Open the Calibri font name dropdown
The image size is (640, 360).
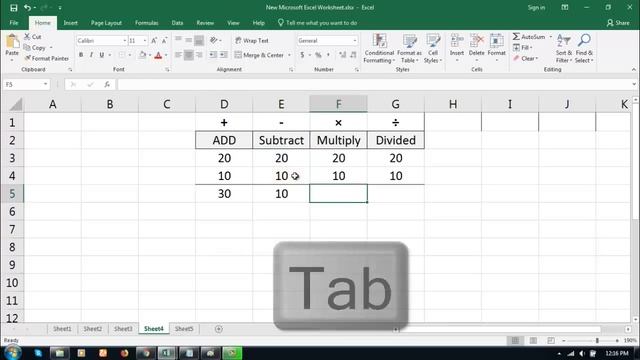point(124,41)
